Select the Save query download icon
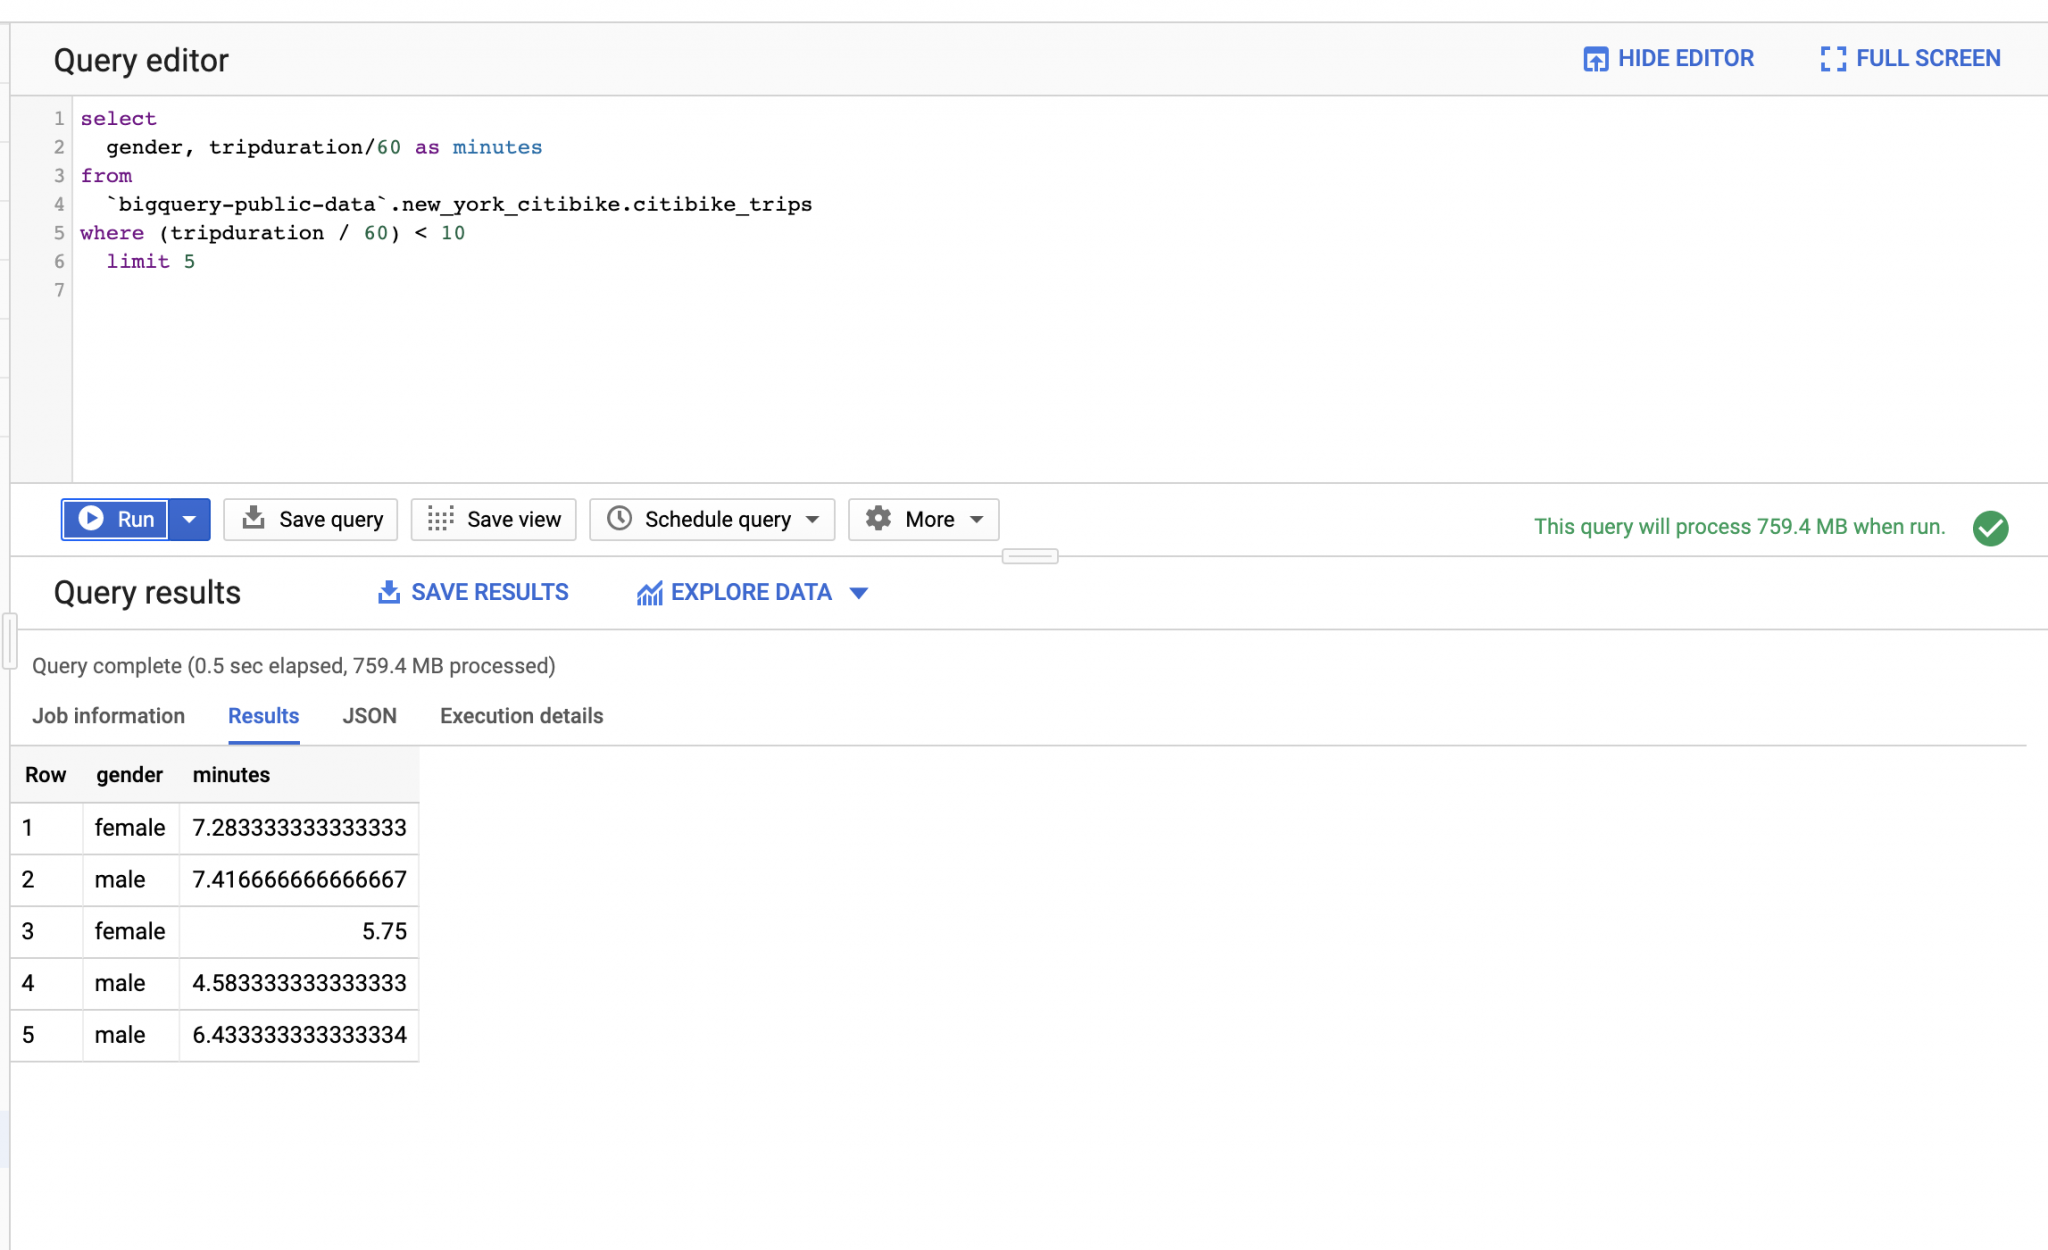Viewport: 2048px width, 1250px height. (253, 519)
